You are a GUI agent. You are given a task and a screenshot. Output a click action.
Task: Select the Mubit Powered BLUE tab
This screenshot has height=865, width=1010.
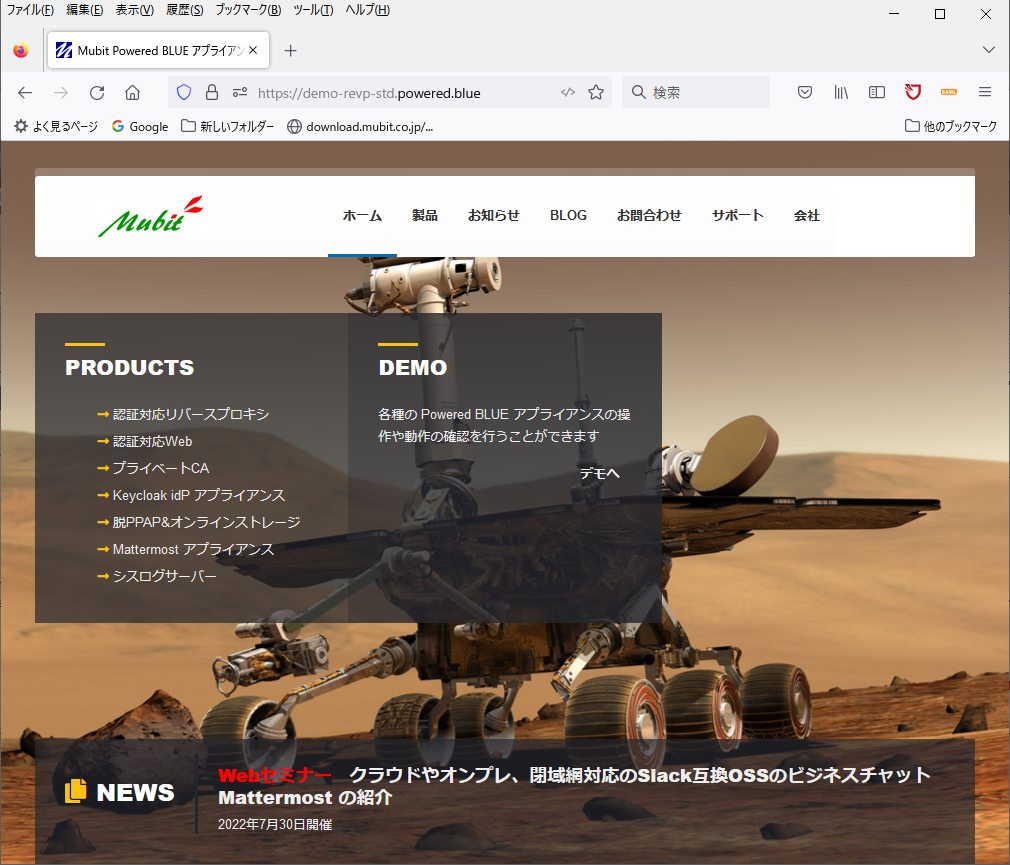pos(158,50)
